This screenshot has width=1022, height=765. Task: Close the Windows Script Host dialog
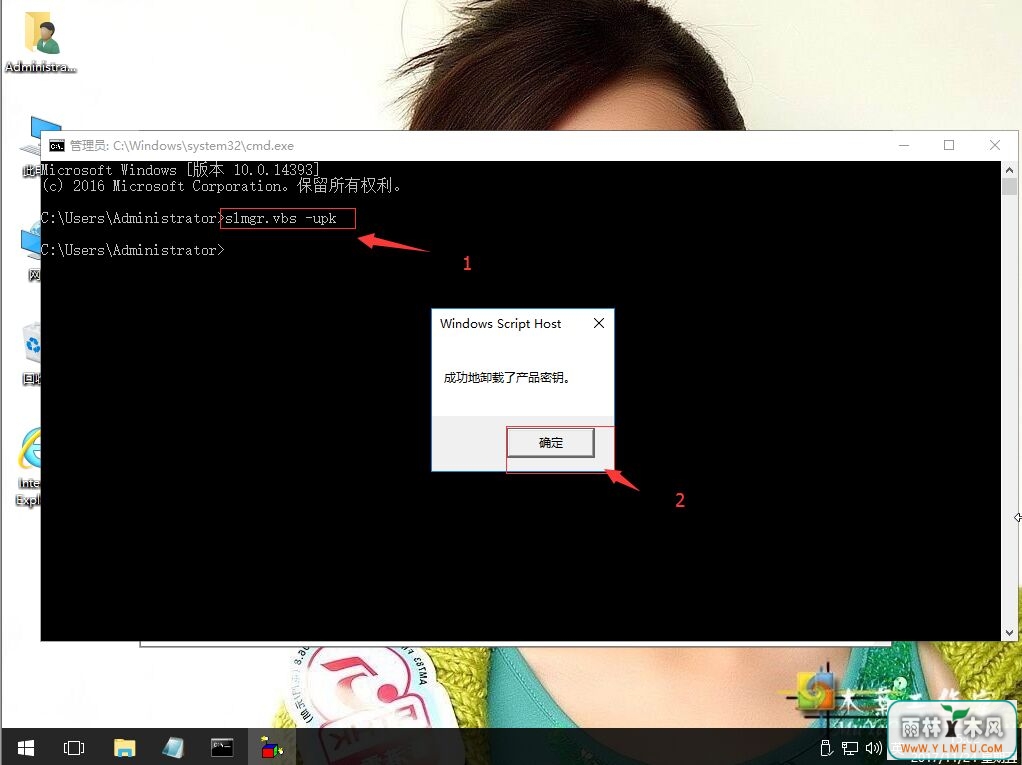(x=598, y=323)
